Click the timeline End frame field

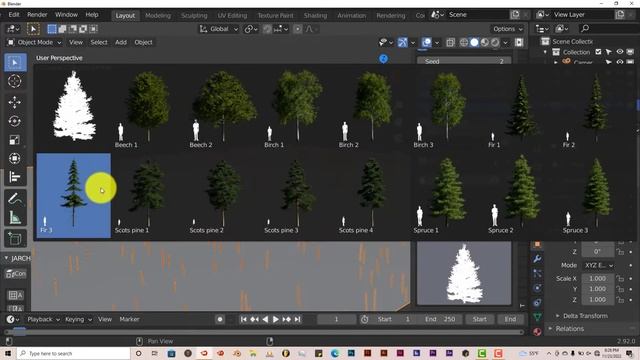tap(440, 319)
